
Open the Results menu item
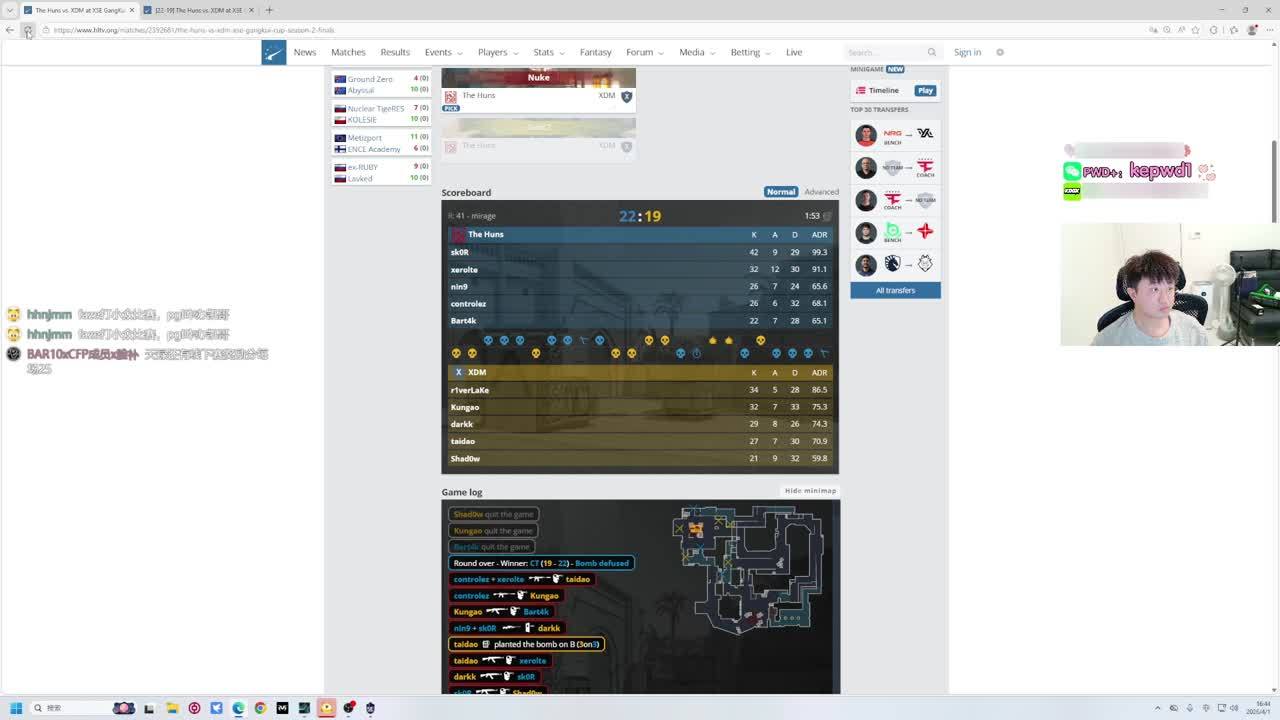pyautogui.click(x=395, y=52)
